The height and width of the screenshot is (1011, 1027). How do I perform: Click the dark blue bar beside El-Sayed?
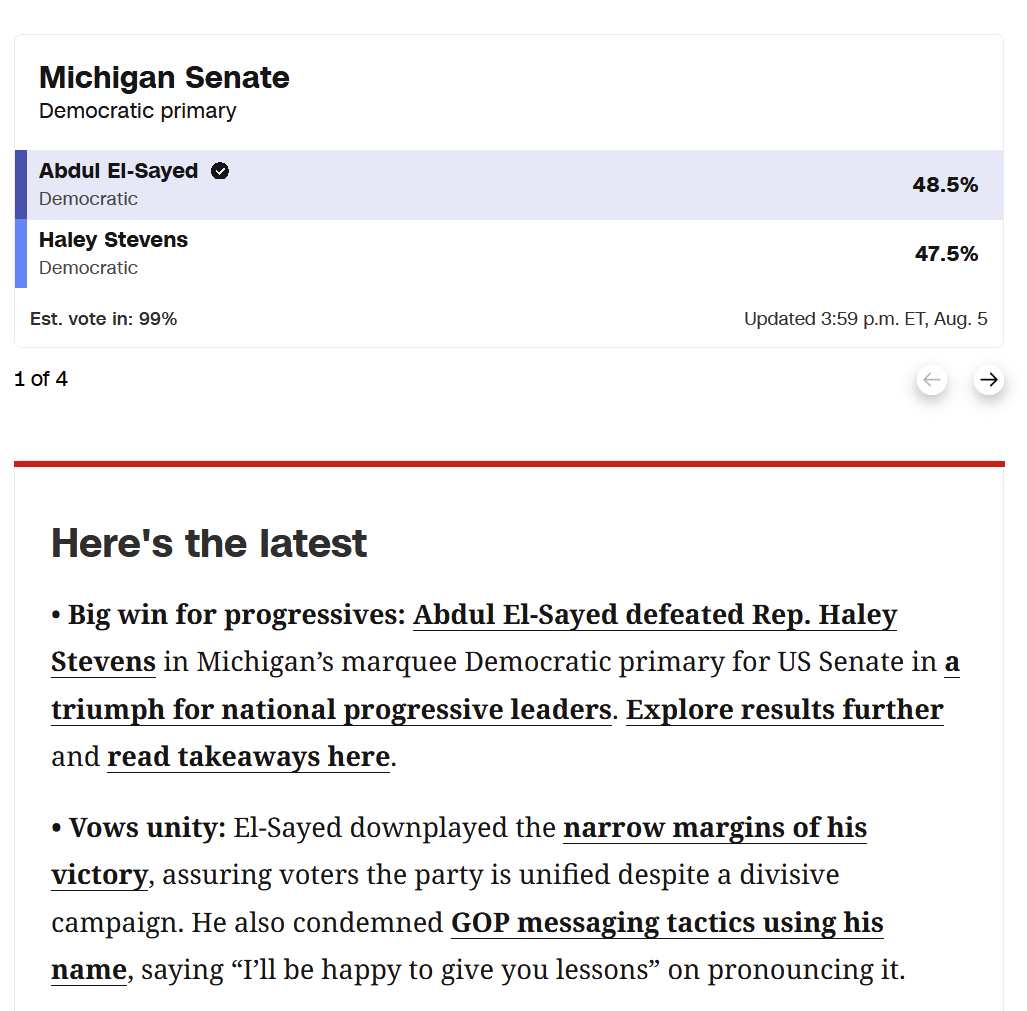click(21, 185)
